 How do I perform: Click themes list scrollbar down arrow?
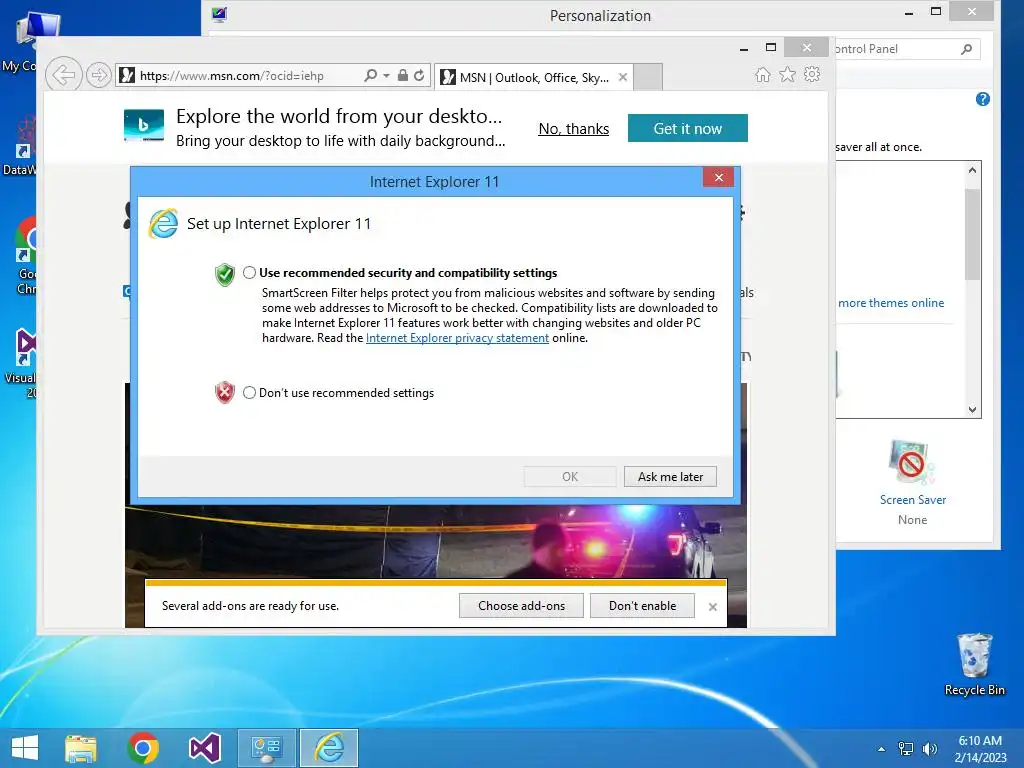(972, 409)
